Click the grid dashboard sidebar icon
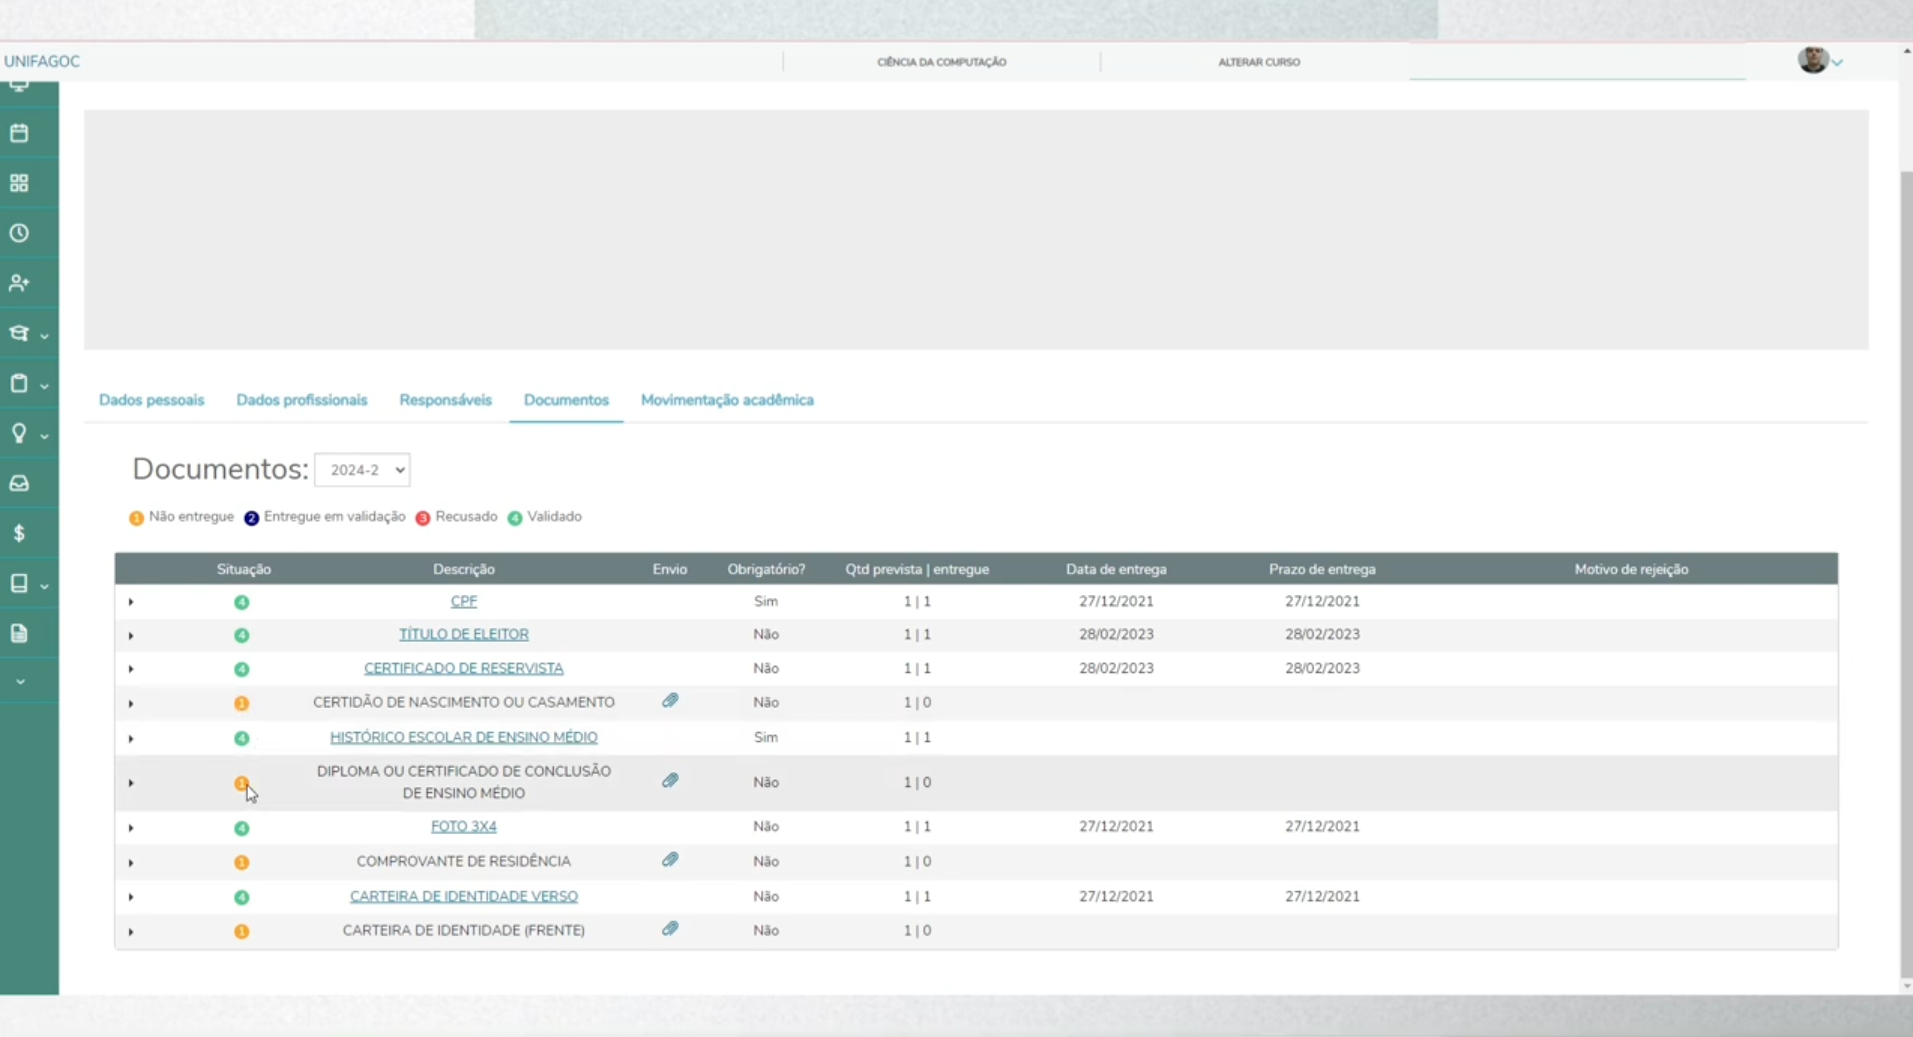1913x1037 pixels. [19, 183]
